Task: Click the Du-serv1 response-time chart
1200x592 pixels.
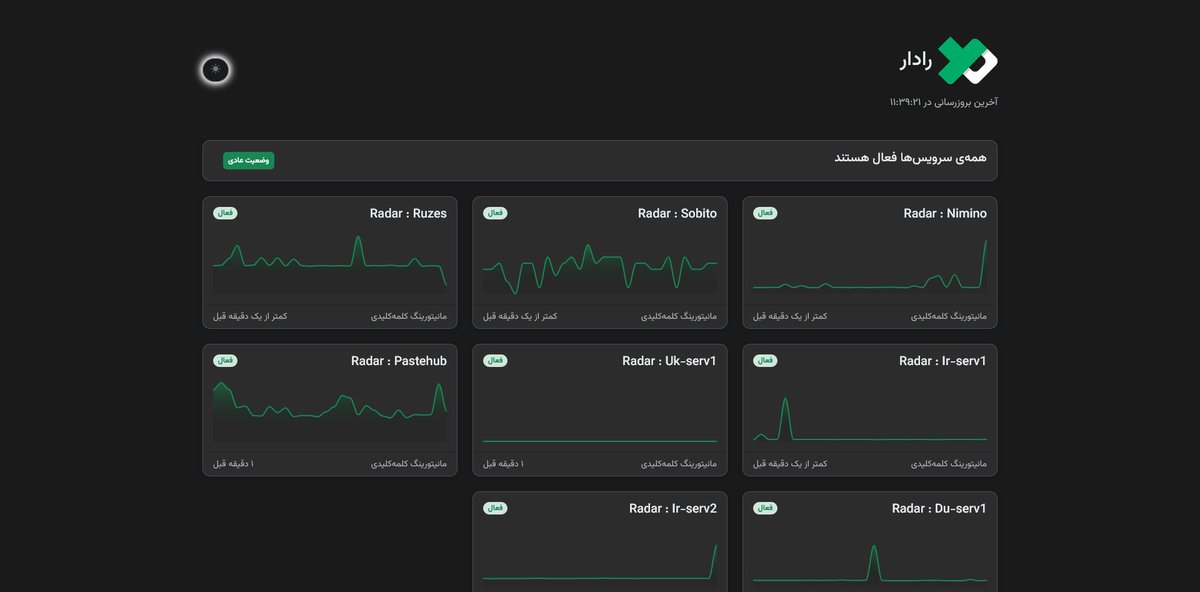Action: pyautogui.click(x=870, y=560)
